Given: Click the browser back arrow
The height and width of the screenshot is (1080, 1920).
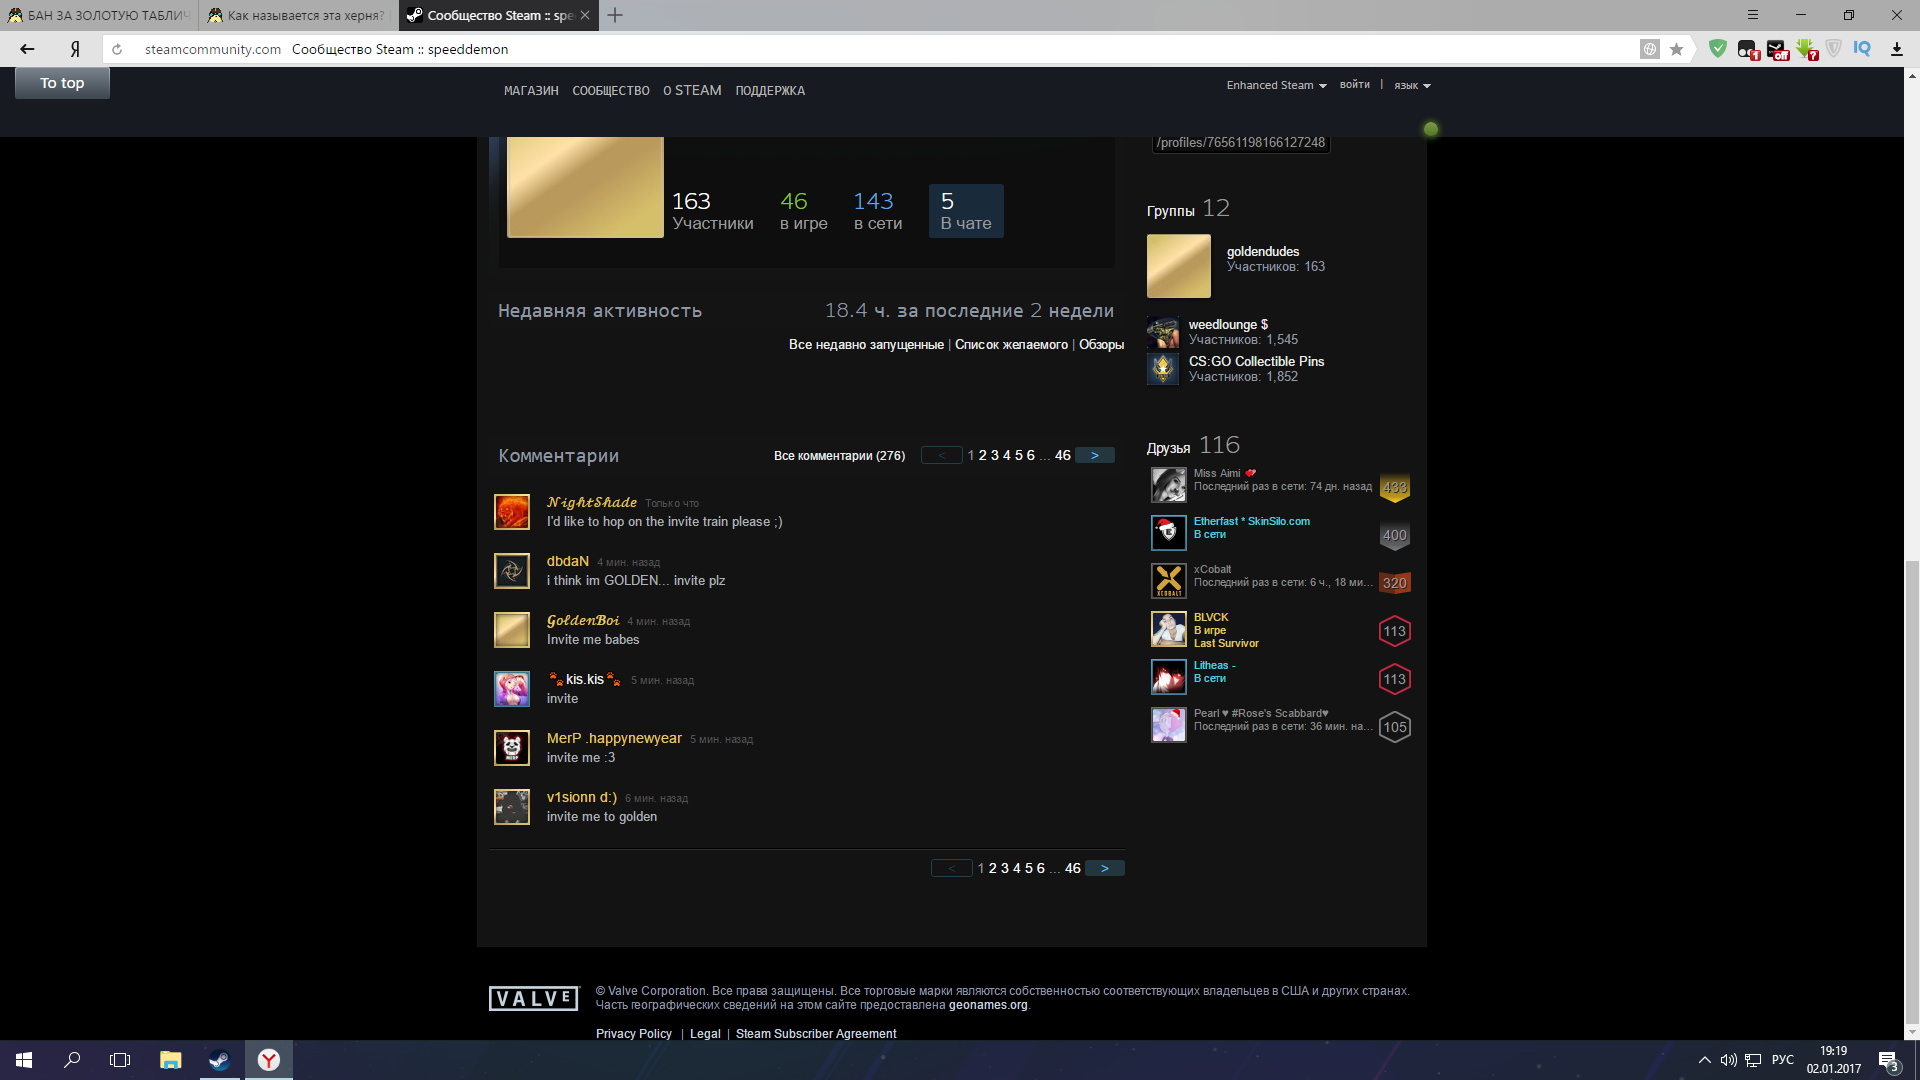Looking at the screenshot, I should coord(27,49).
